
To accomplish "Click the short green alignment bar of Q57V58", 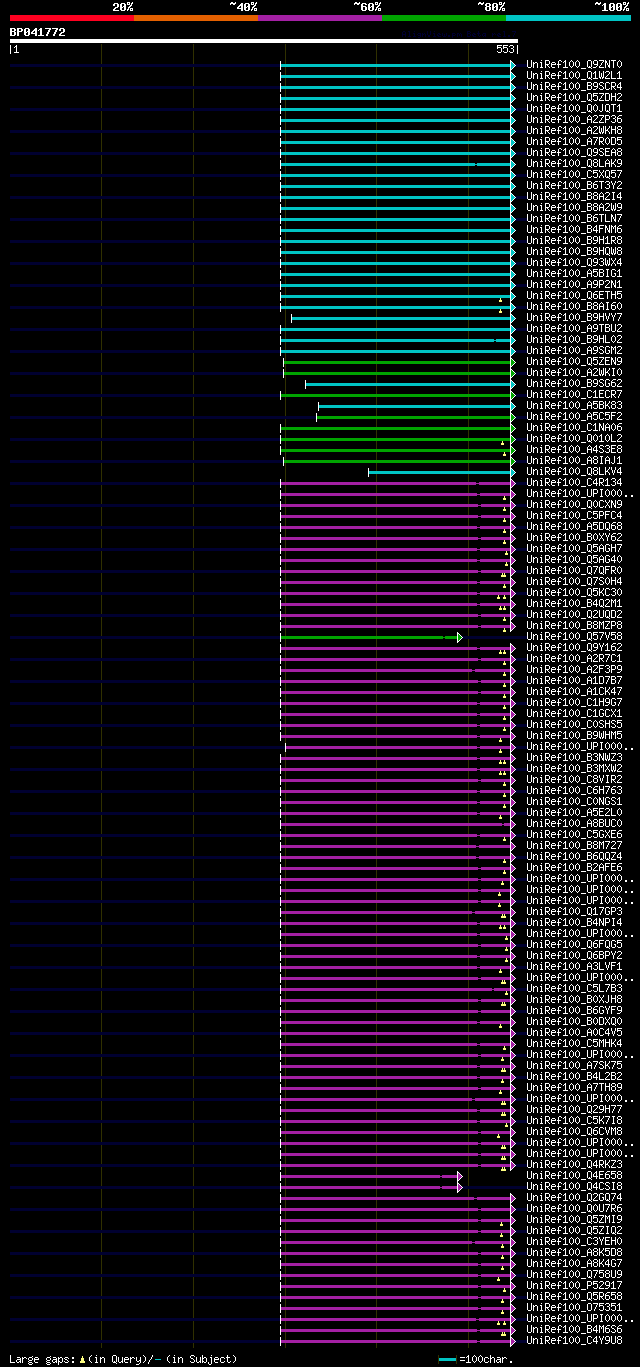I will coord(370,637).
